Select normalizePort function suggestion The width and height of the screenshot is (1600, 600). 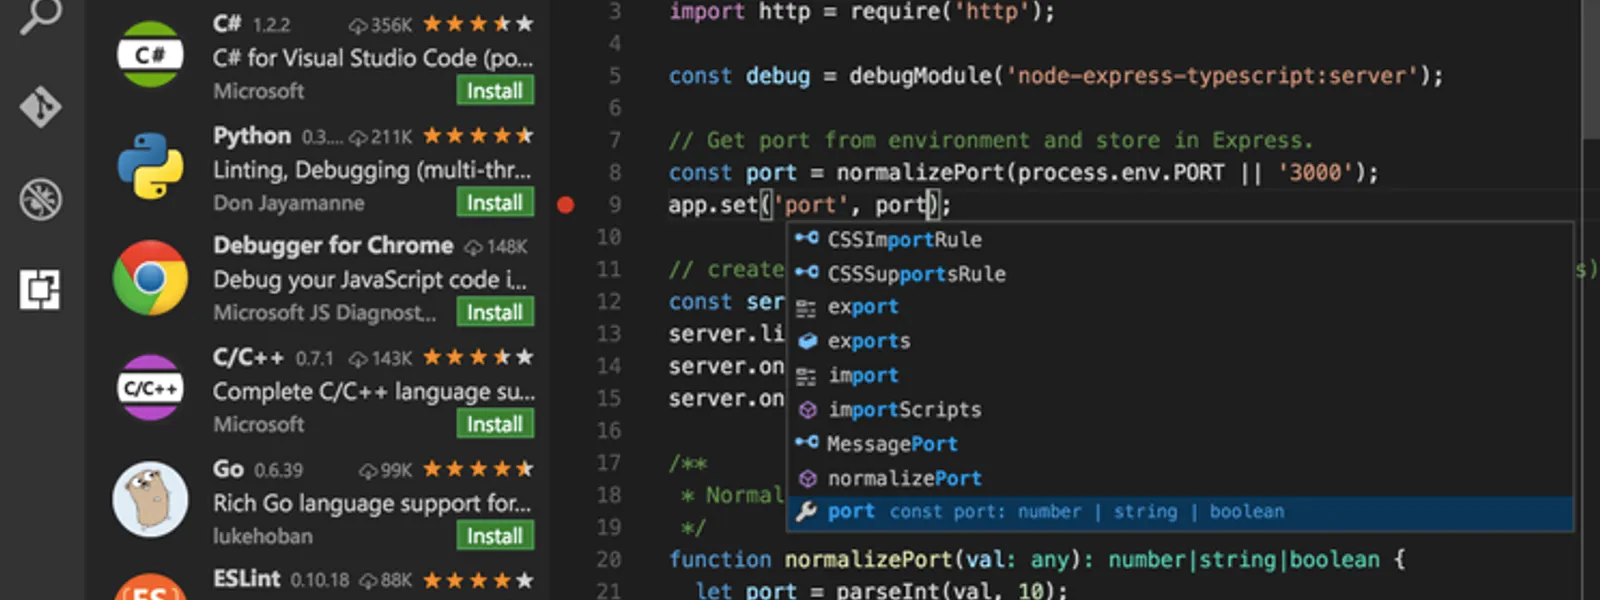(x=1180, y=478)
